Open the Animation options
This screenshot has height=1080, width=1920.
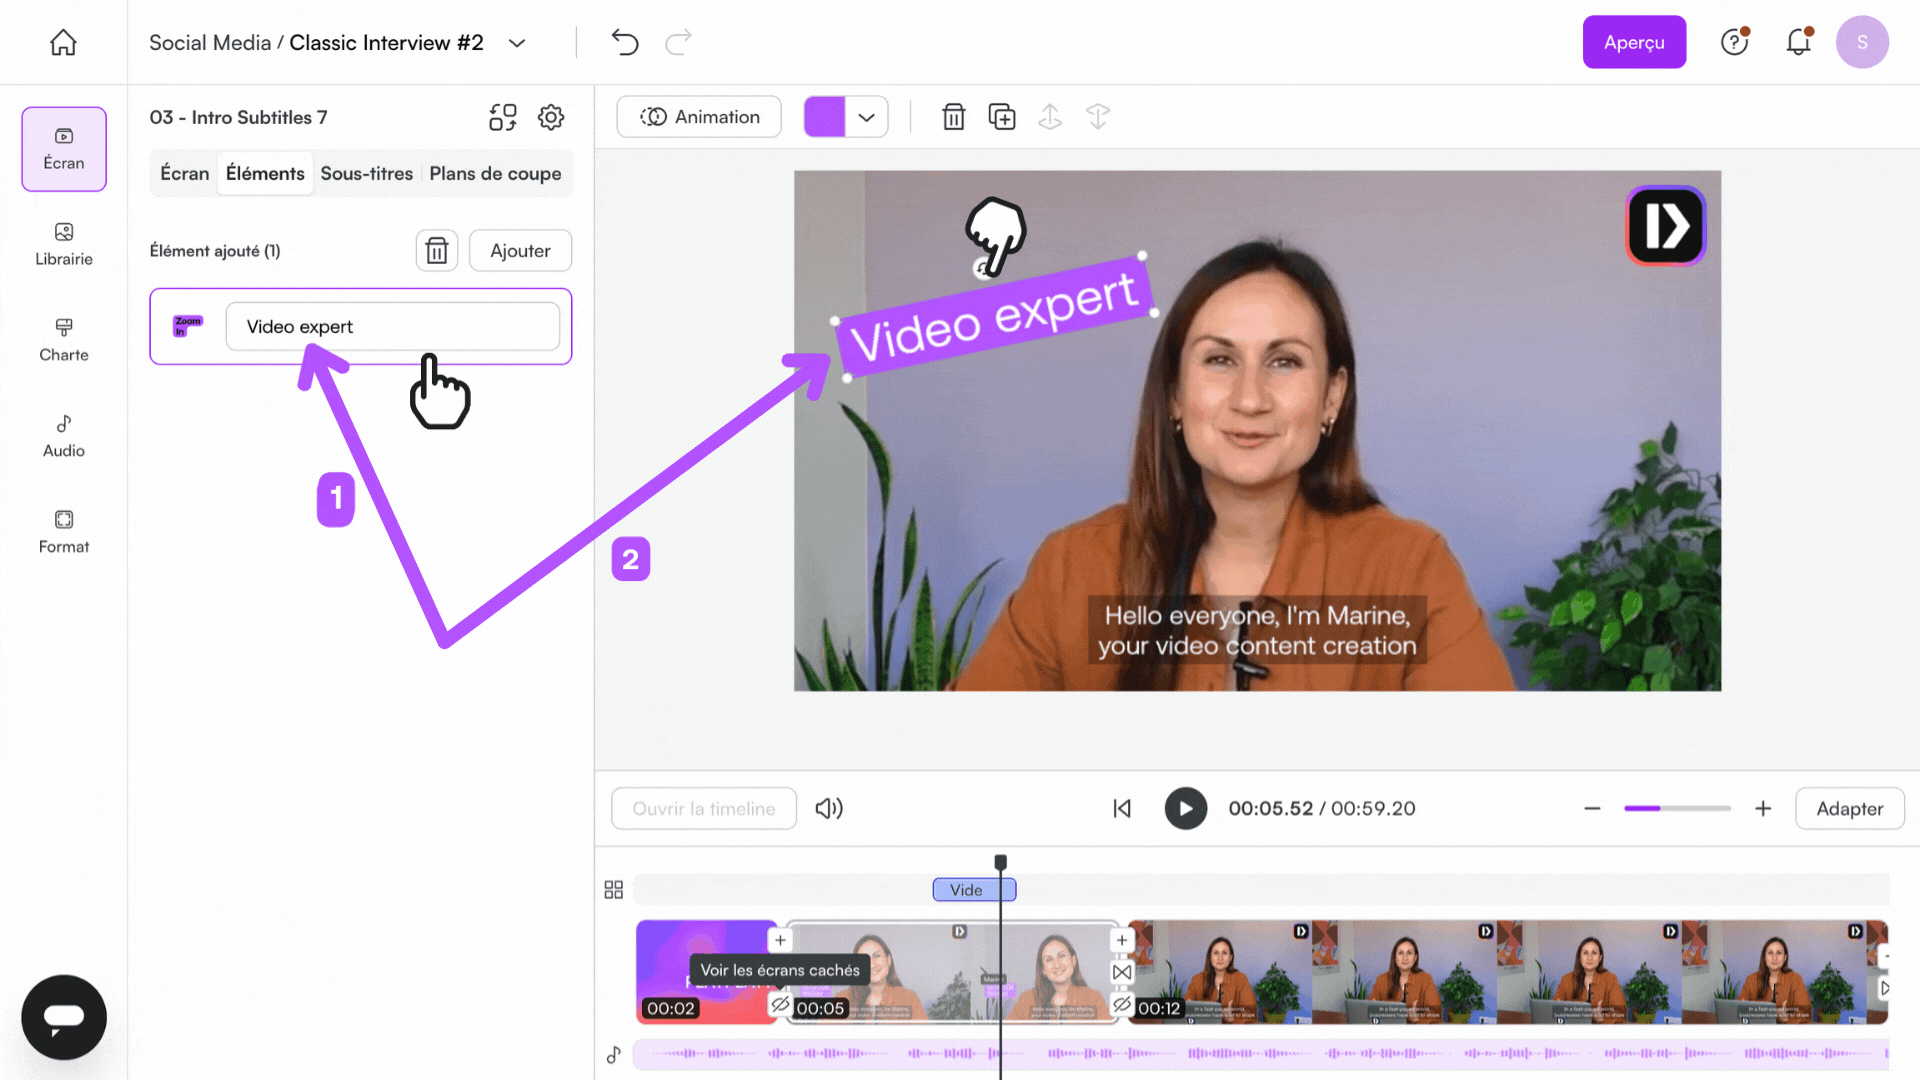pyautogui.click(x=699, y=117)
